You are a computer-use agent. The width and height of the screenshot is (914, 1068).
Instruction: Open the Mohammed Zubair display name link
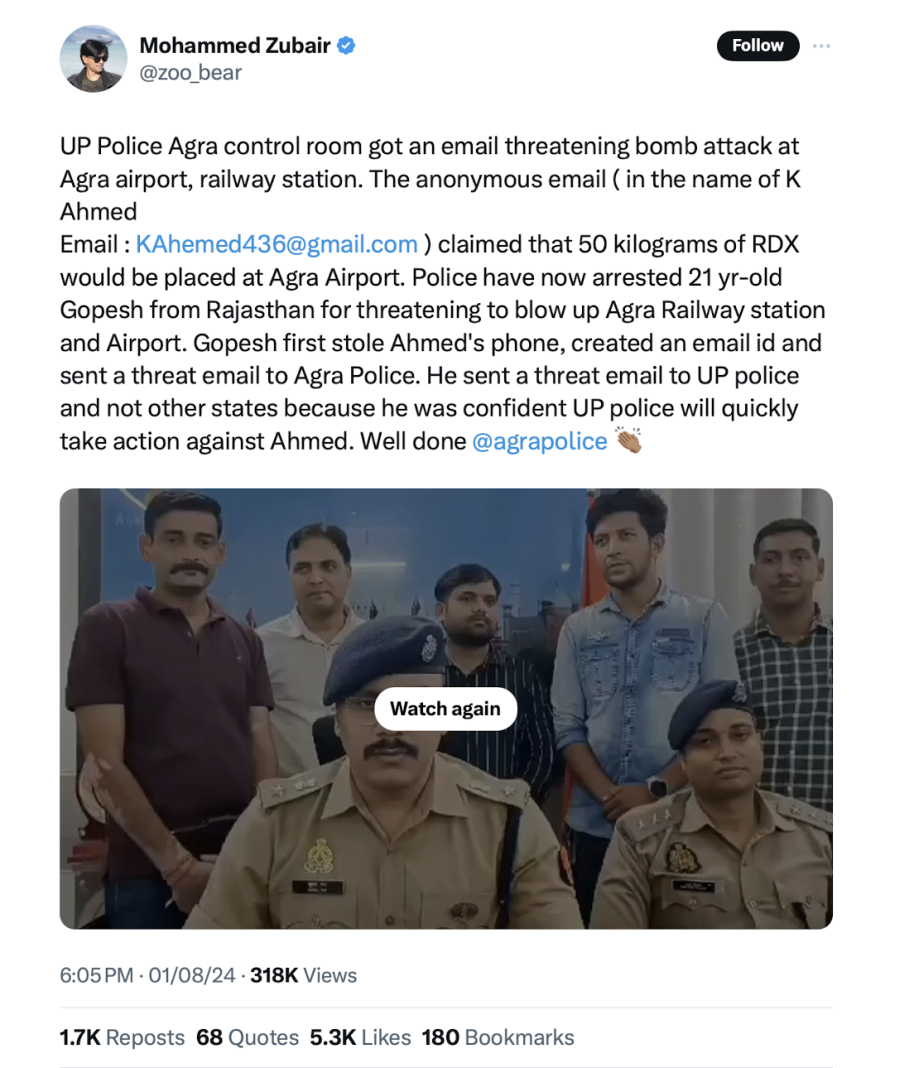coord(235,45)
